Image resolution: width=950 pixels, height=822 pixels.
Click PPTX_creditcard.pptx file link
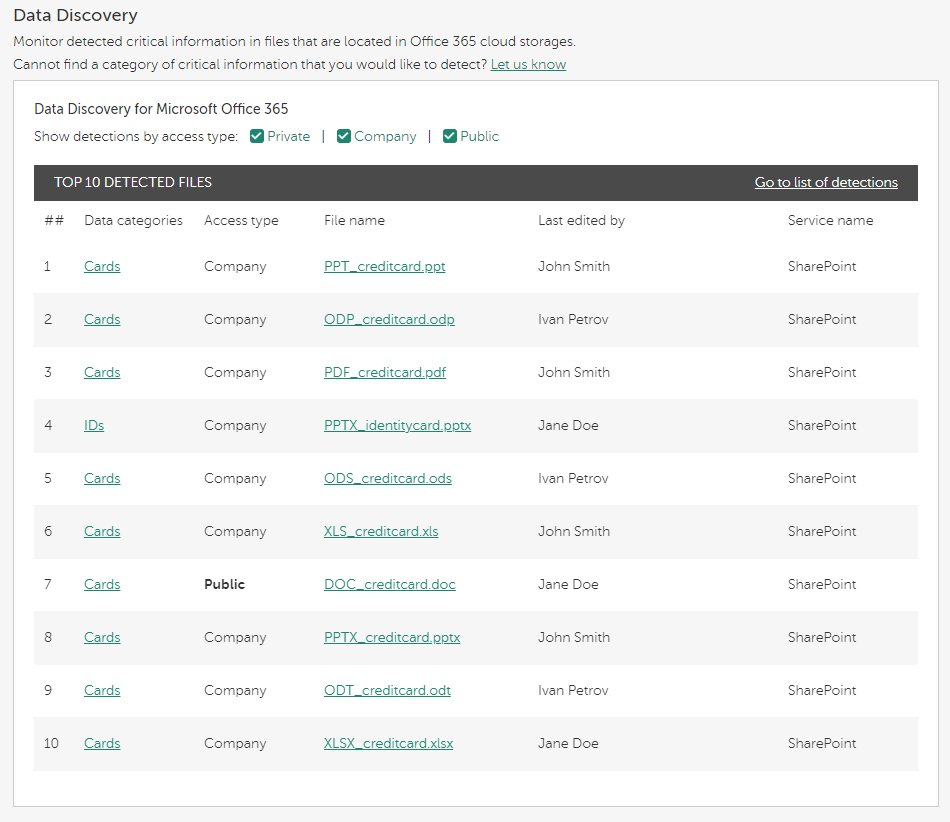[392, 637]
